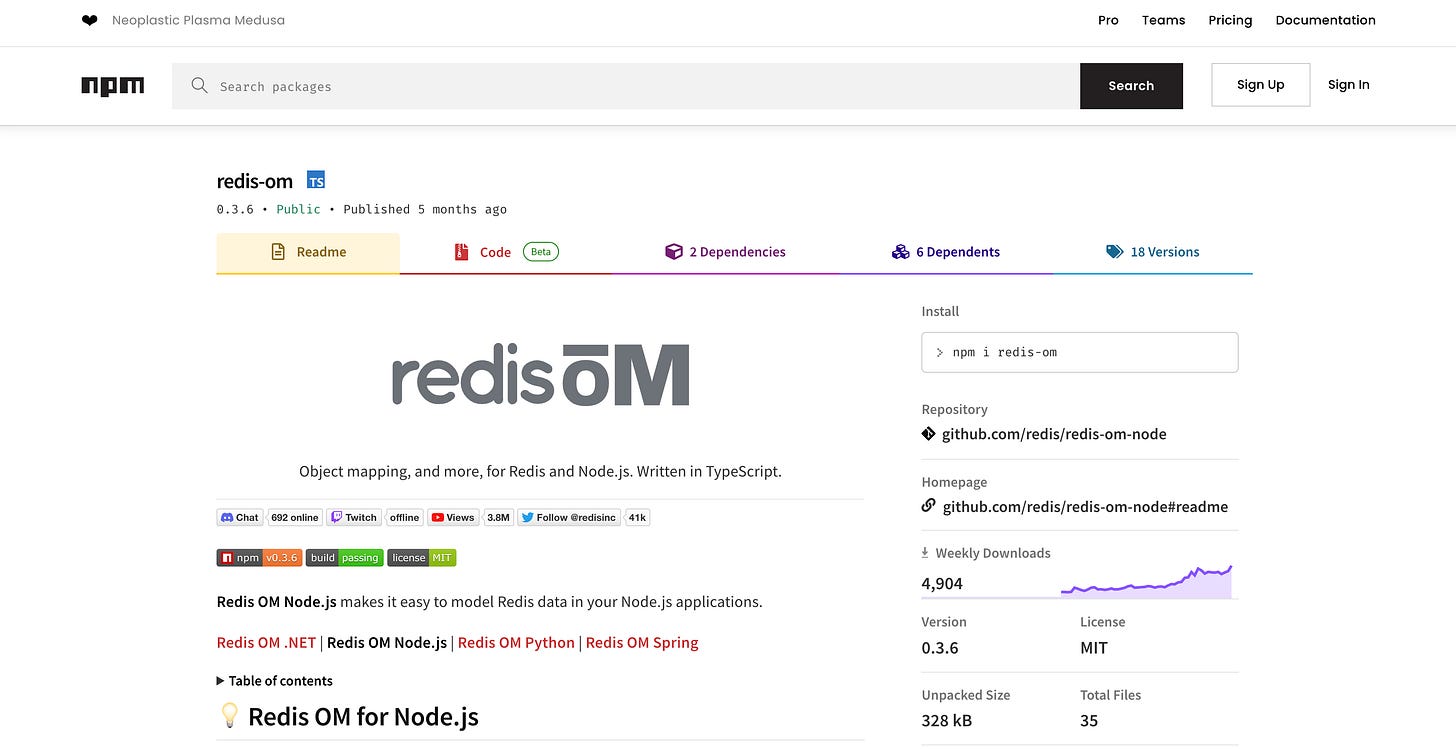This screenshot has width=1456, height=749.
Task: Click the TypeScript TS badge icon
Action: [x=316, y=181]
